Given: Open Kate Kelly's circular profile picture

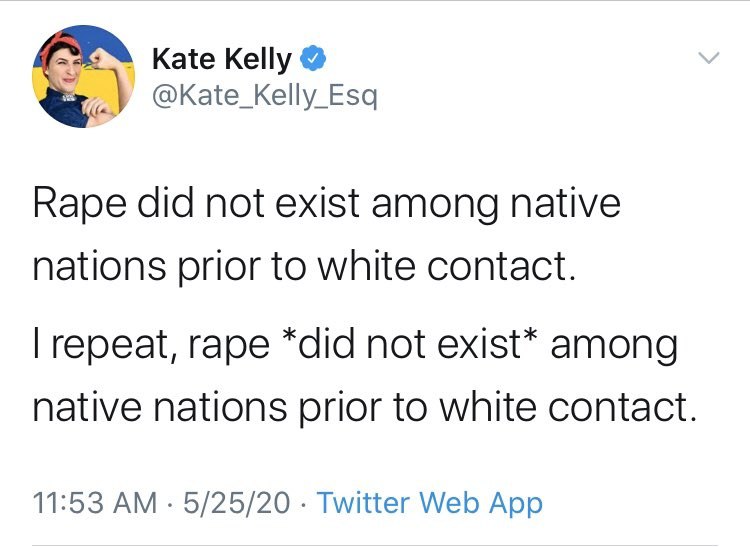Looking at the screenshot, I should pyautogui.click(x=84, y=77).
